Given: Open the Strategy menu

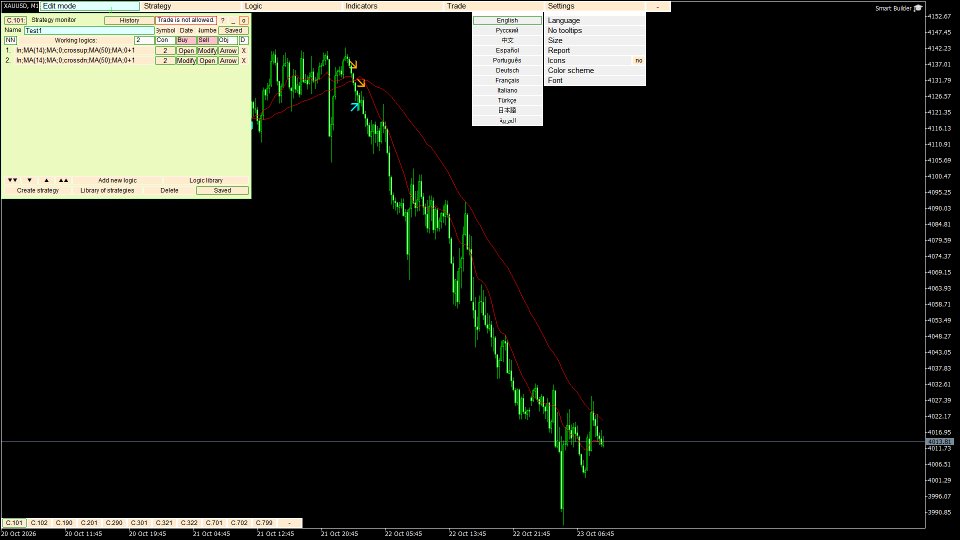Looking at the screenshot, I should [x=191, y=6].
